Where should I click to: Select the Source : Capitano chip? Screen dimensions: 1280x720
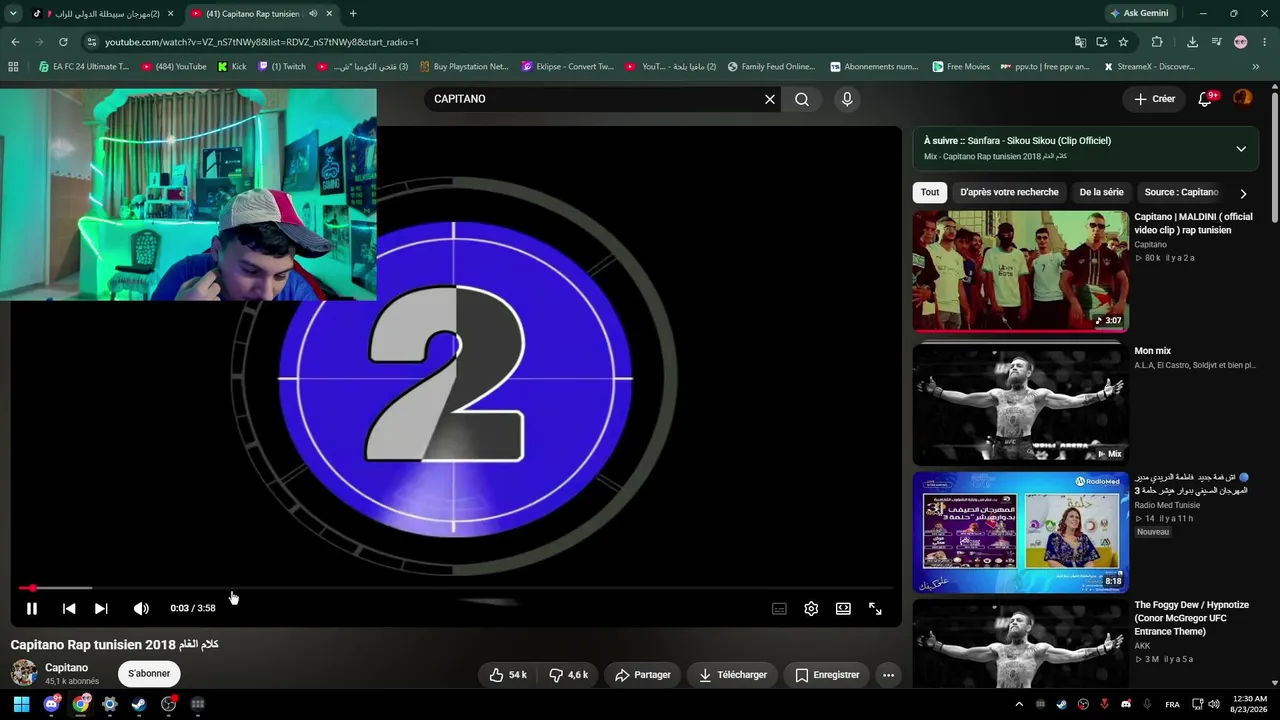[x=1181, y=192]
